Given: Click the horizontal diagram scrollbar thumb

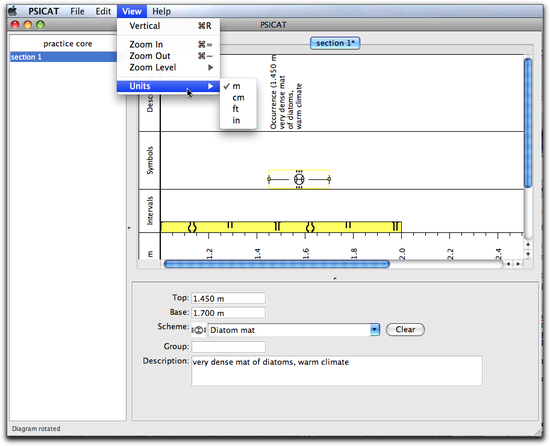Looking at the screenshot, I should 277,264.
